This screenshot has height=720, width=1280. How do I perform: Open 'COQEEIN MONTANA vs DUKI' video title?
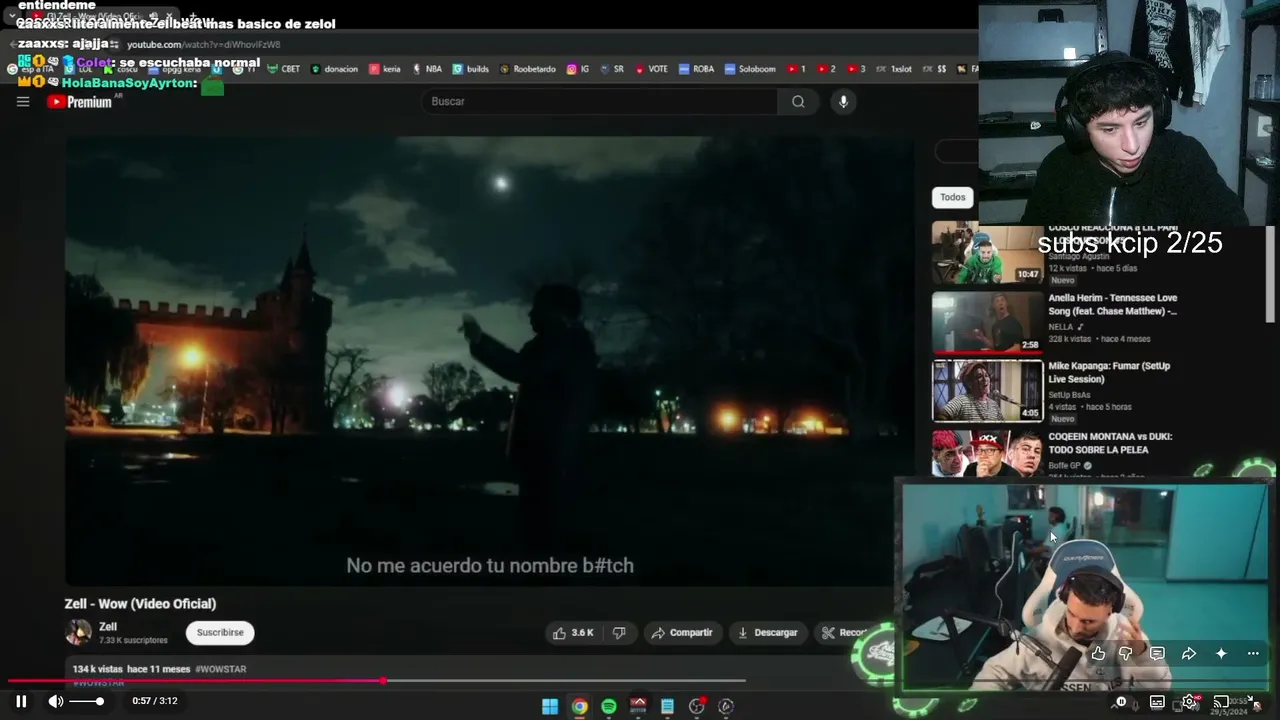1110,443
